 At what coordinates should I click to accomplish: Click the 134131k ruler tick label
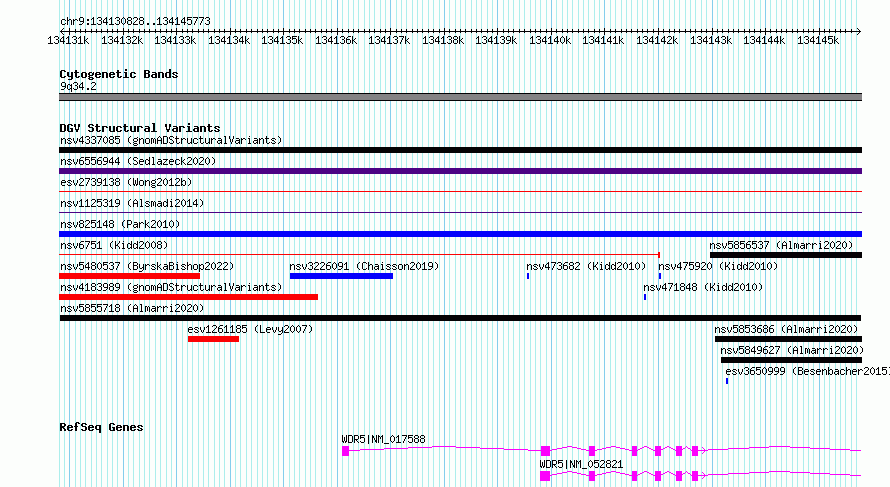pyautogui.click(x=68, y=40)
